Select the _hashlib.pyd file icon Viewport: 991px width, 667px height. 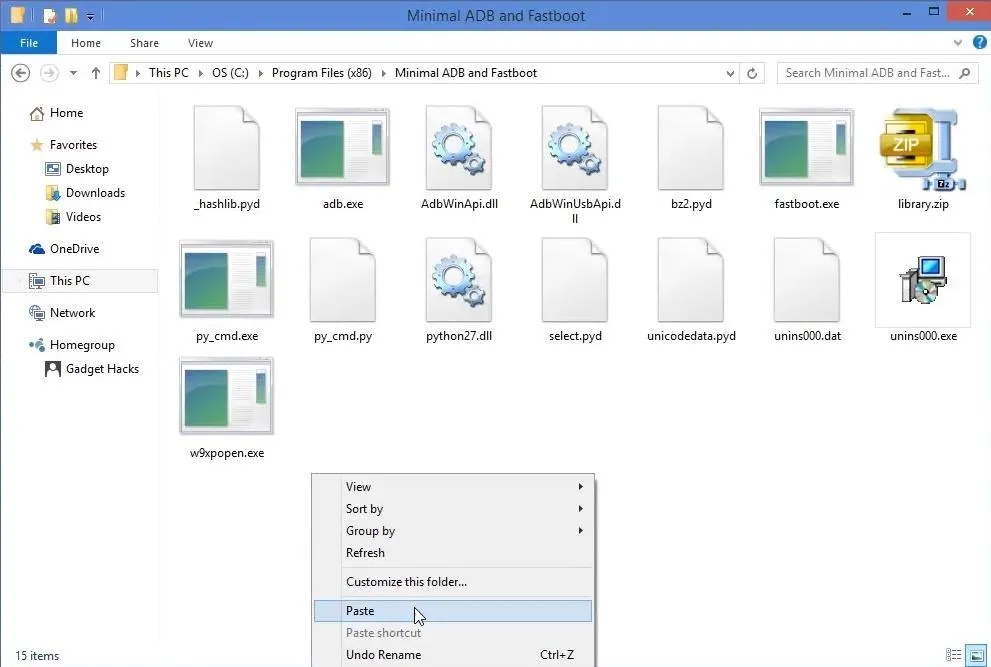pos(226,148)
